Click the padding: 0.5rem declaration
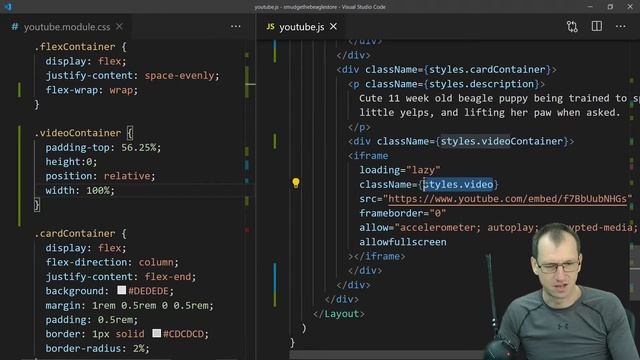The height and width of the screenshot is (360, 640). click(x=92, y=320)
